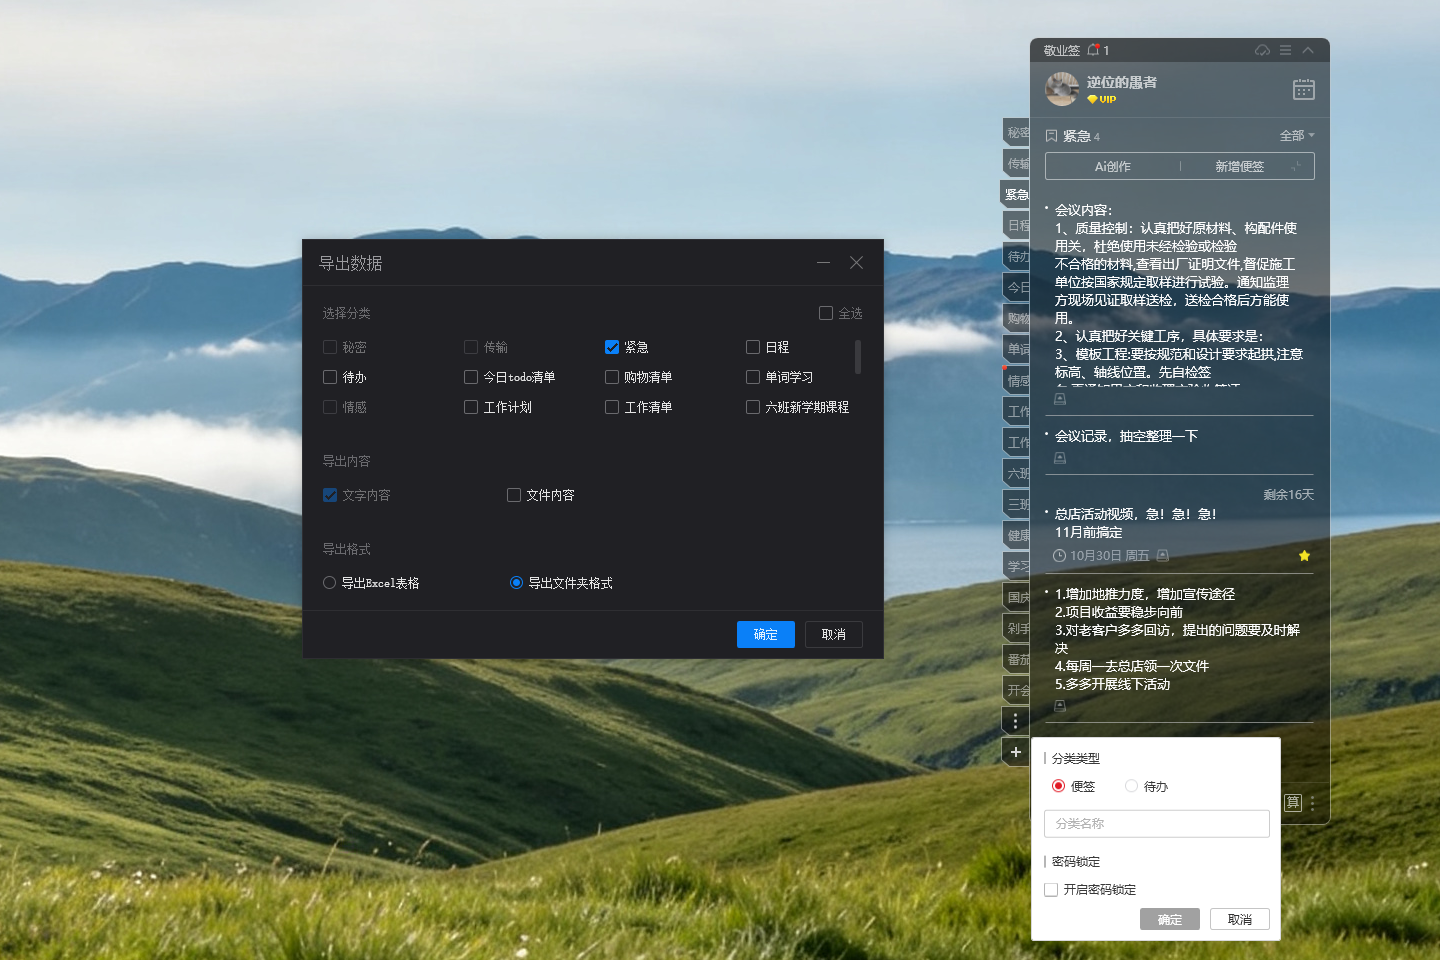Click the Ai创作 button

(1113, 166)
